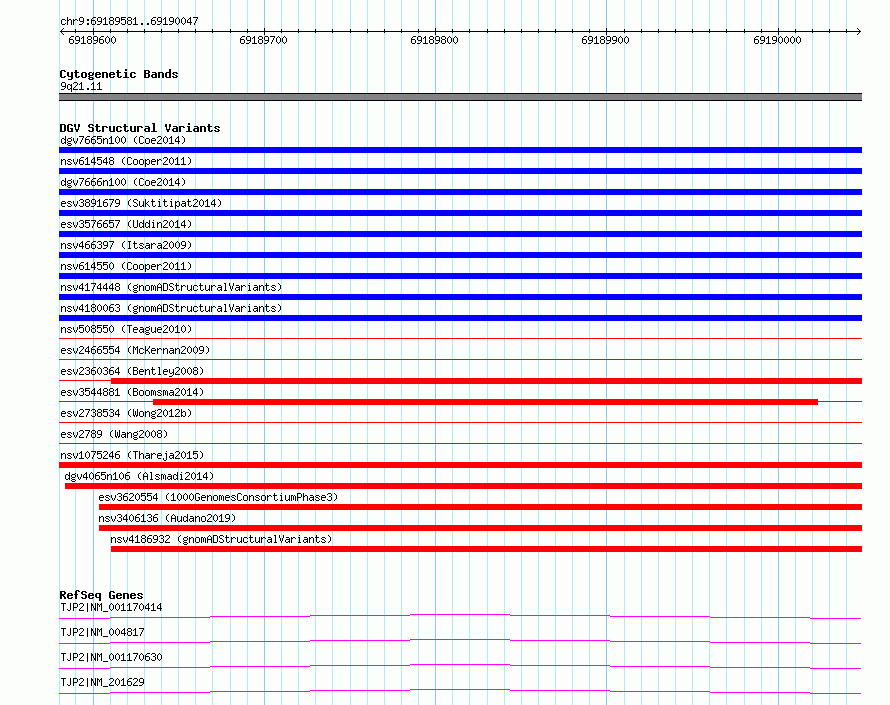This screenshot has height=705, width=890.
Task: Click the first gnomAD label nsv4174448
Action: tap(171, 287)
